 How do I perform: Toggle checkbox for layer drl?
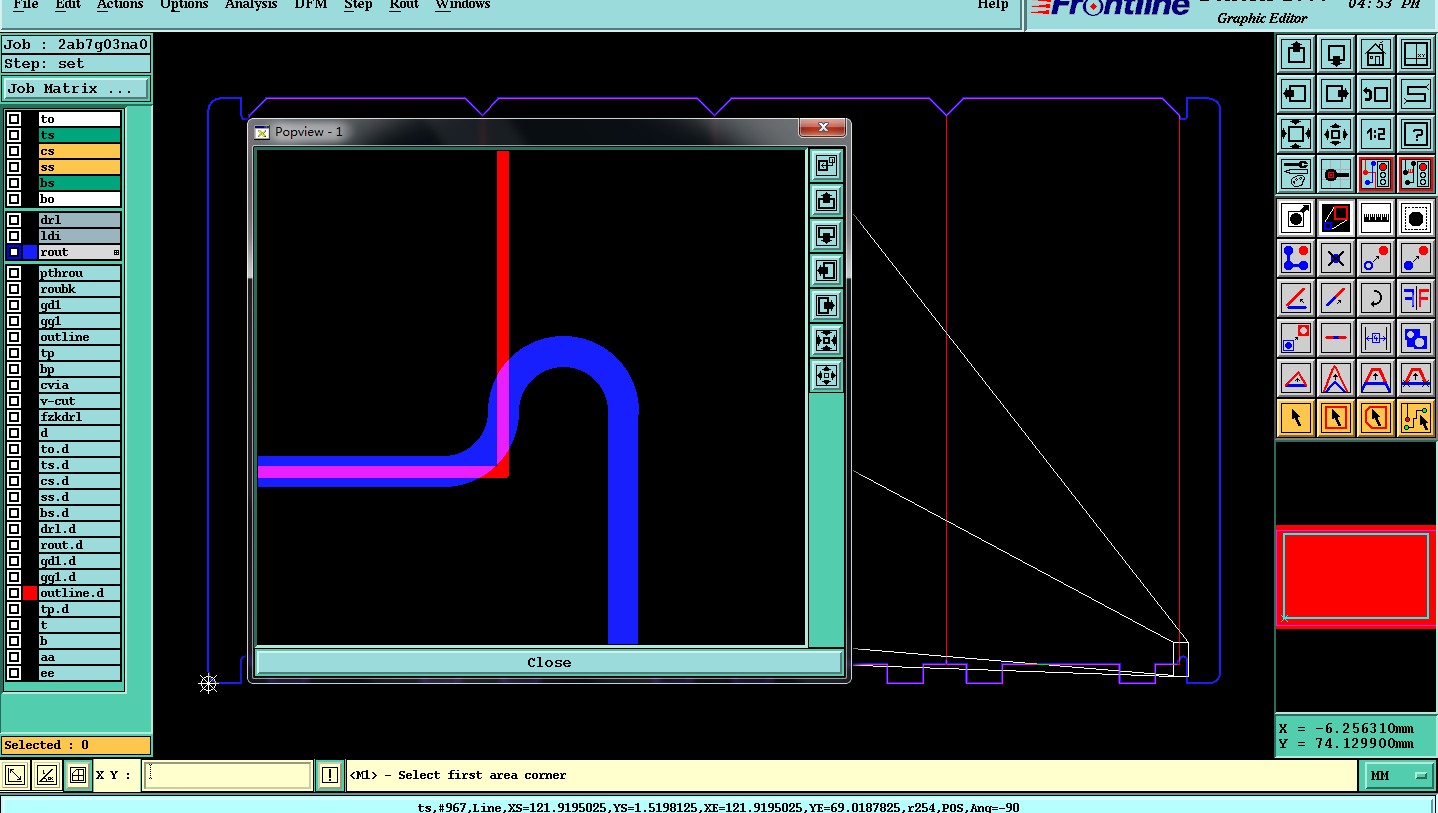pyautogui.click(x=14, y=220)
